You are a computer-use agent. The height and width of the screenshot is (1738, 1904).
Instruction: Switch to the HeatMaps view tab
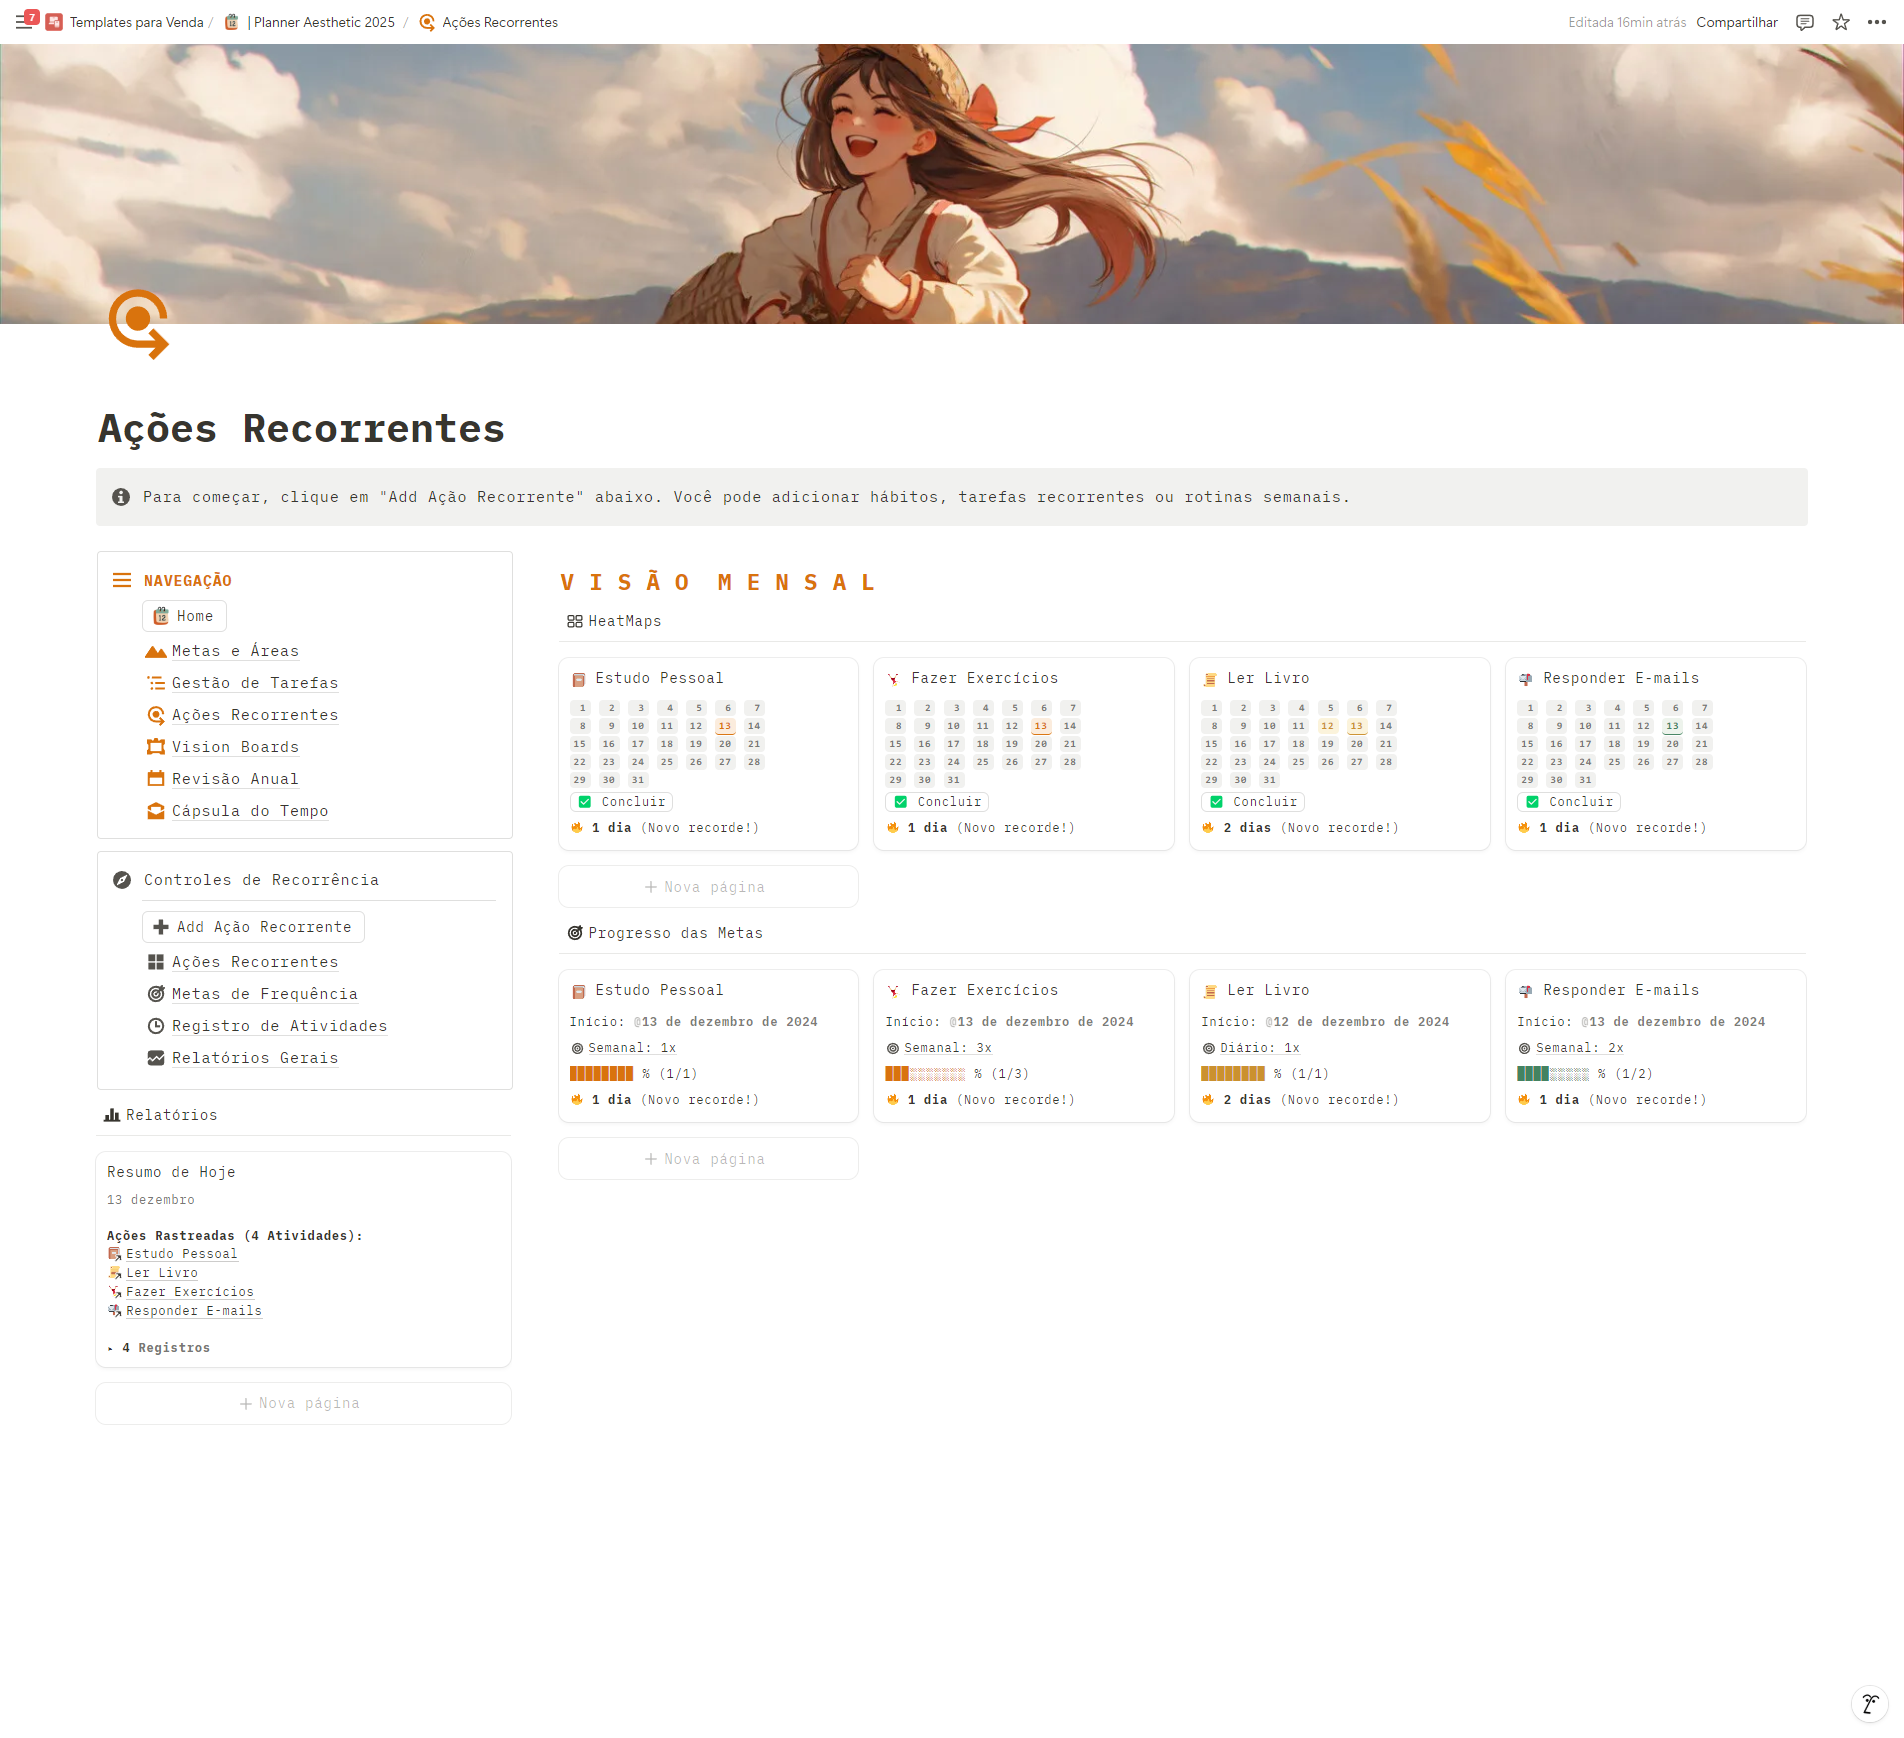(614, 622)
